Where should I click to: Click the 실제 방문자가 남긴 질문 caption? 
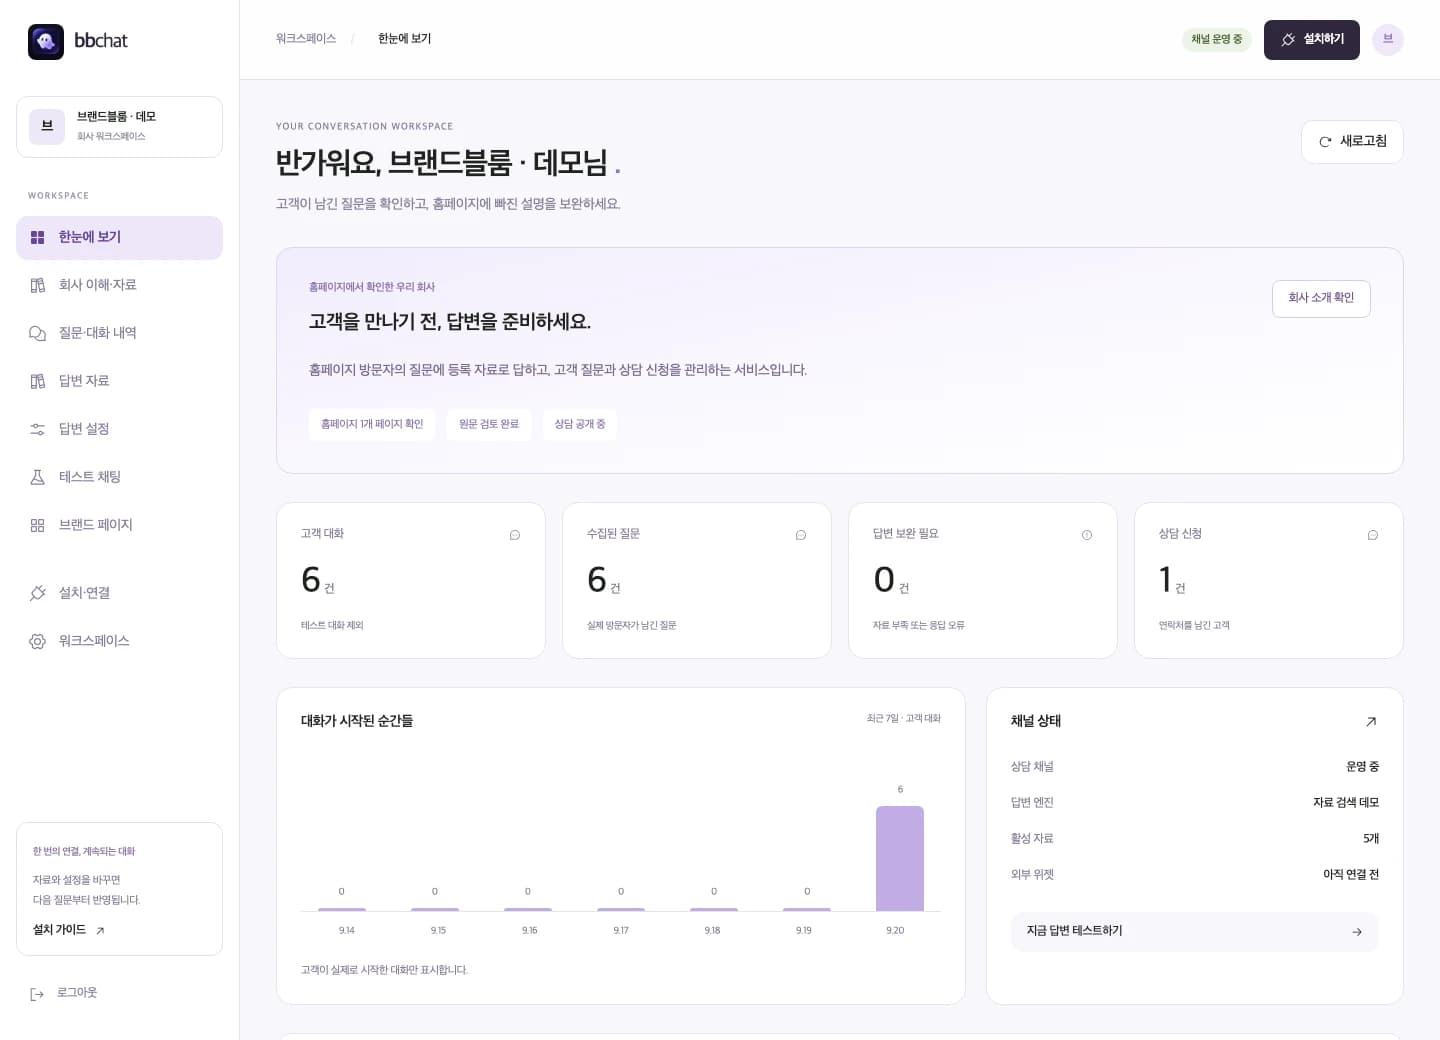(x=632, y=626)
